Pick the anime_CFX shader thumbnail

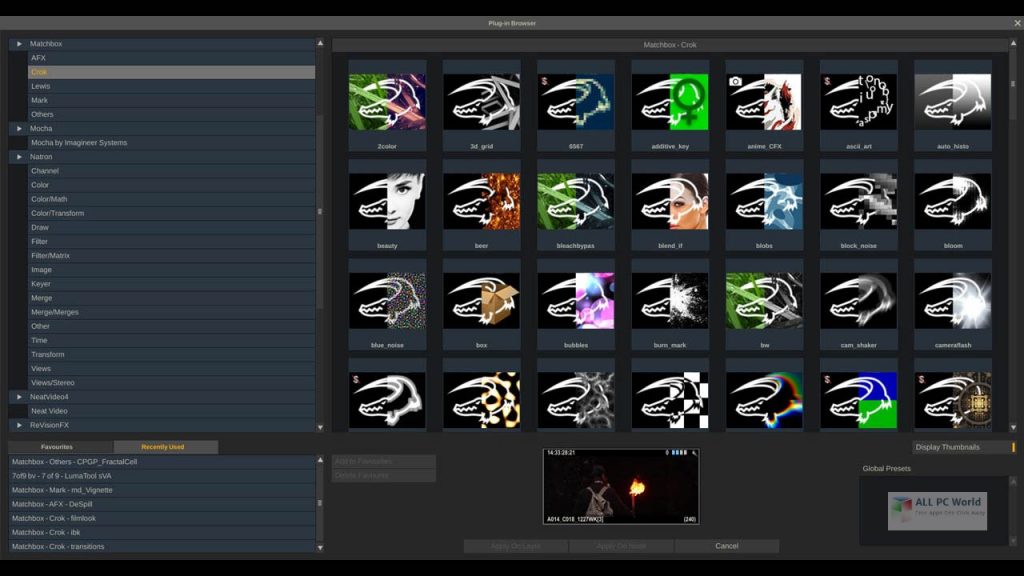coord(764,102)
